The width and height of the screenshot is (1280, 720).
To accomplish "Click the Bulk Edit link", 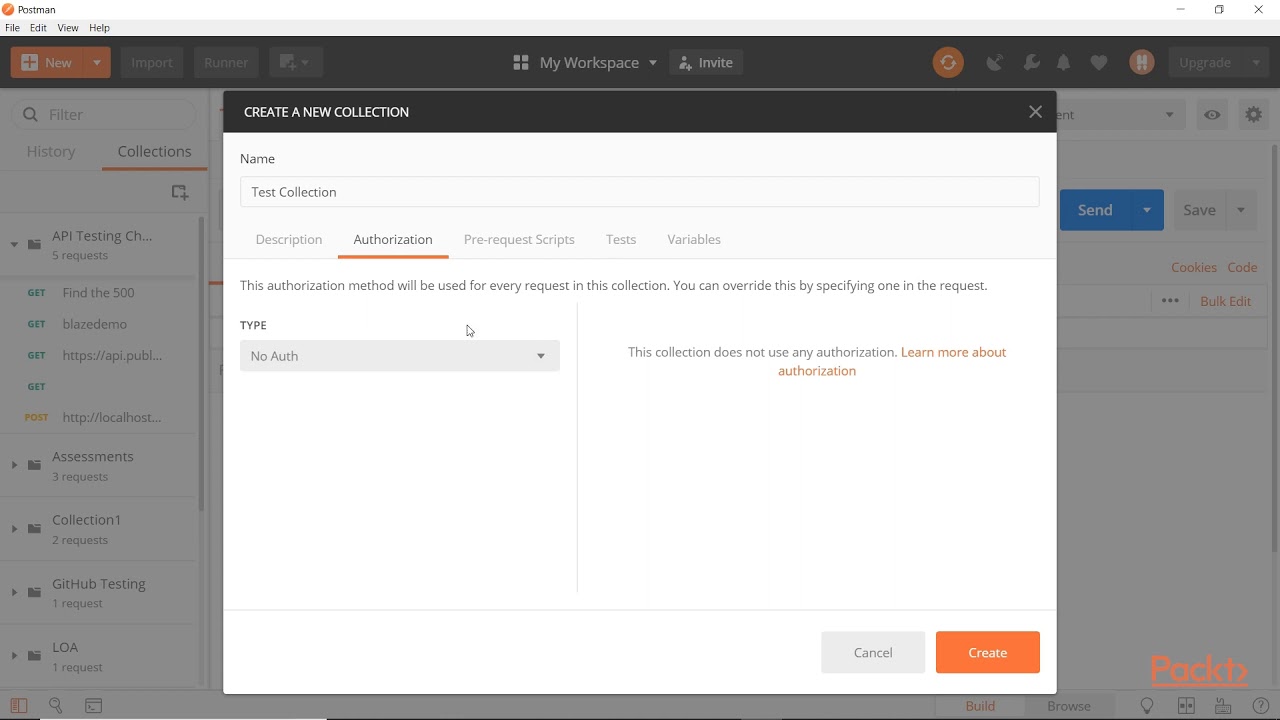I will pos(1226,301).
